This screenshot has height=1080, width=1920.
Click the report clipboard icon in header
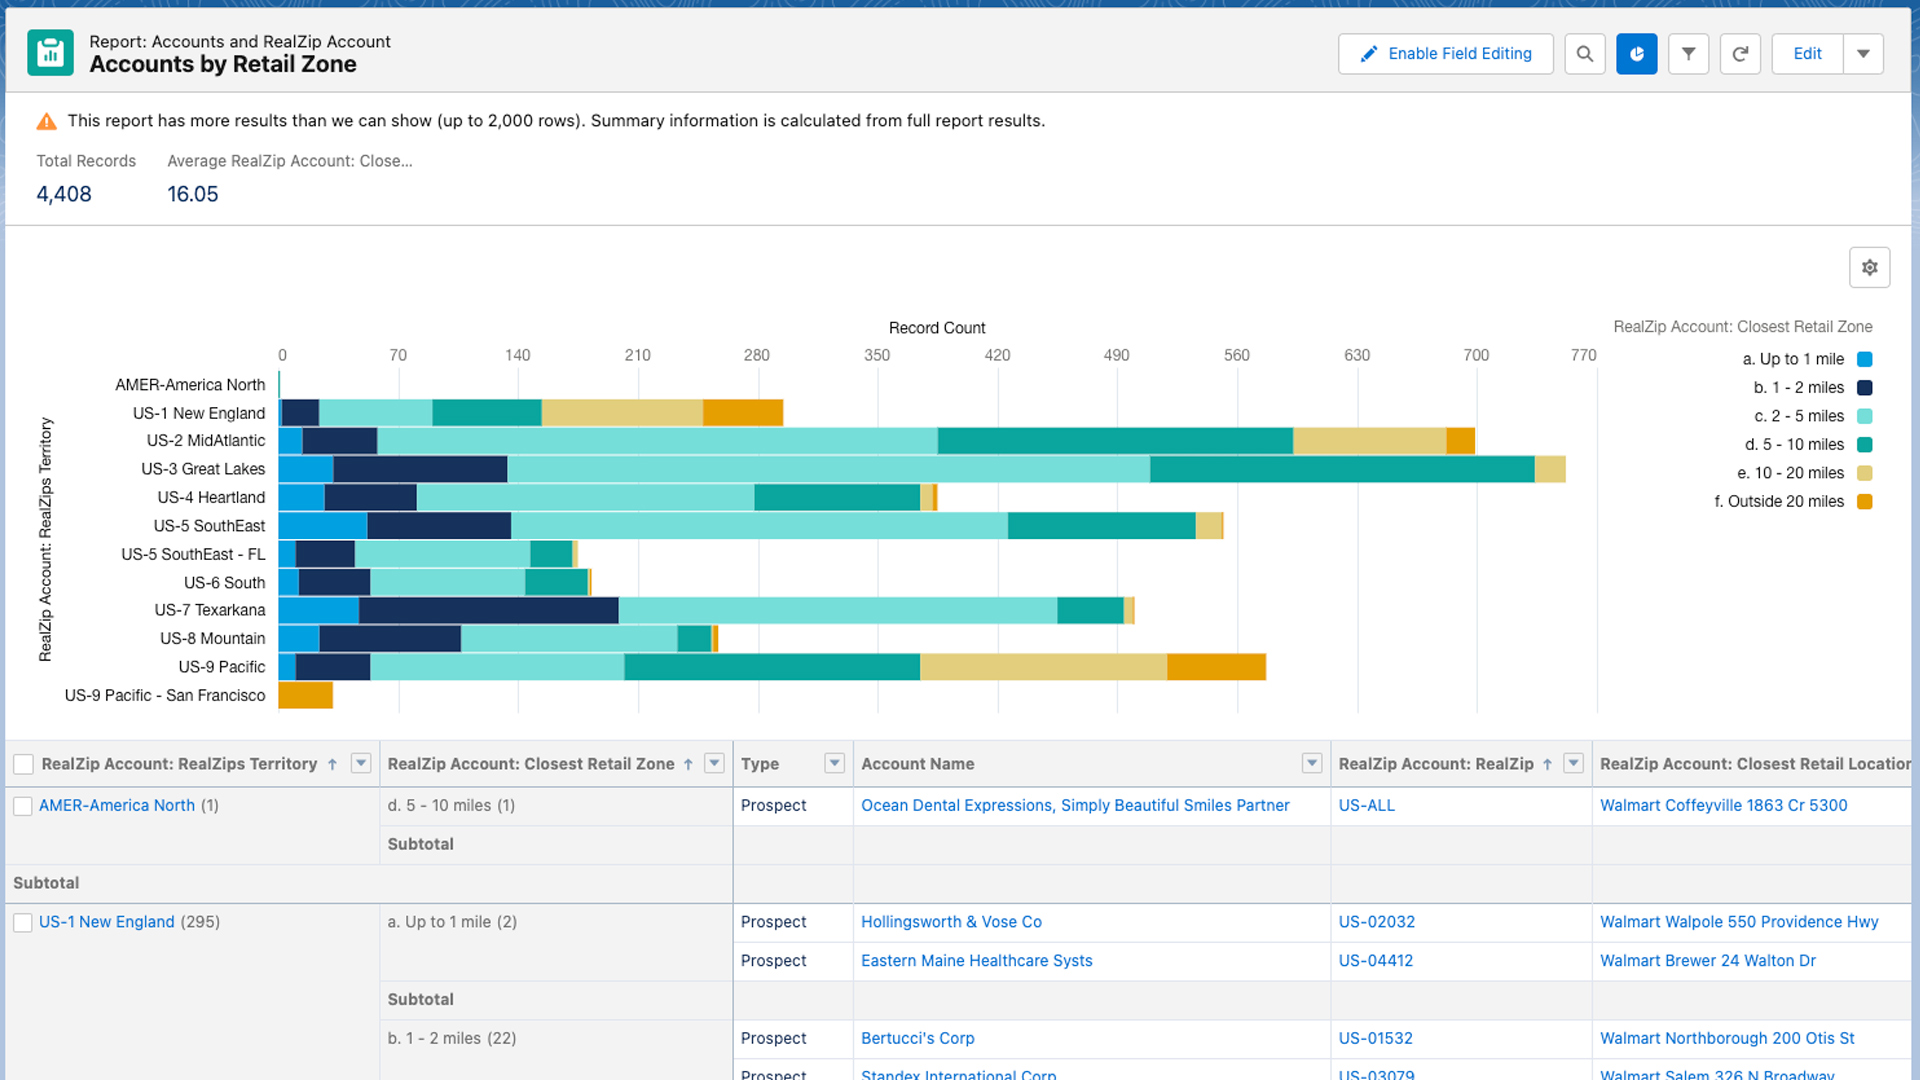tap(50, 53)
